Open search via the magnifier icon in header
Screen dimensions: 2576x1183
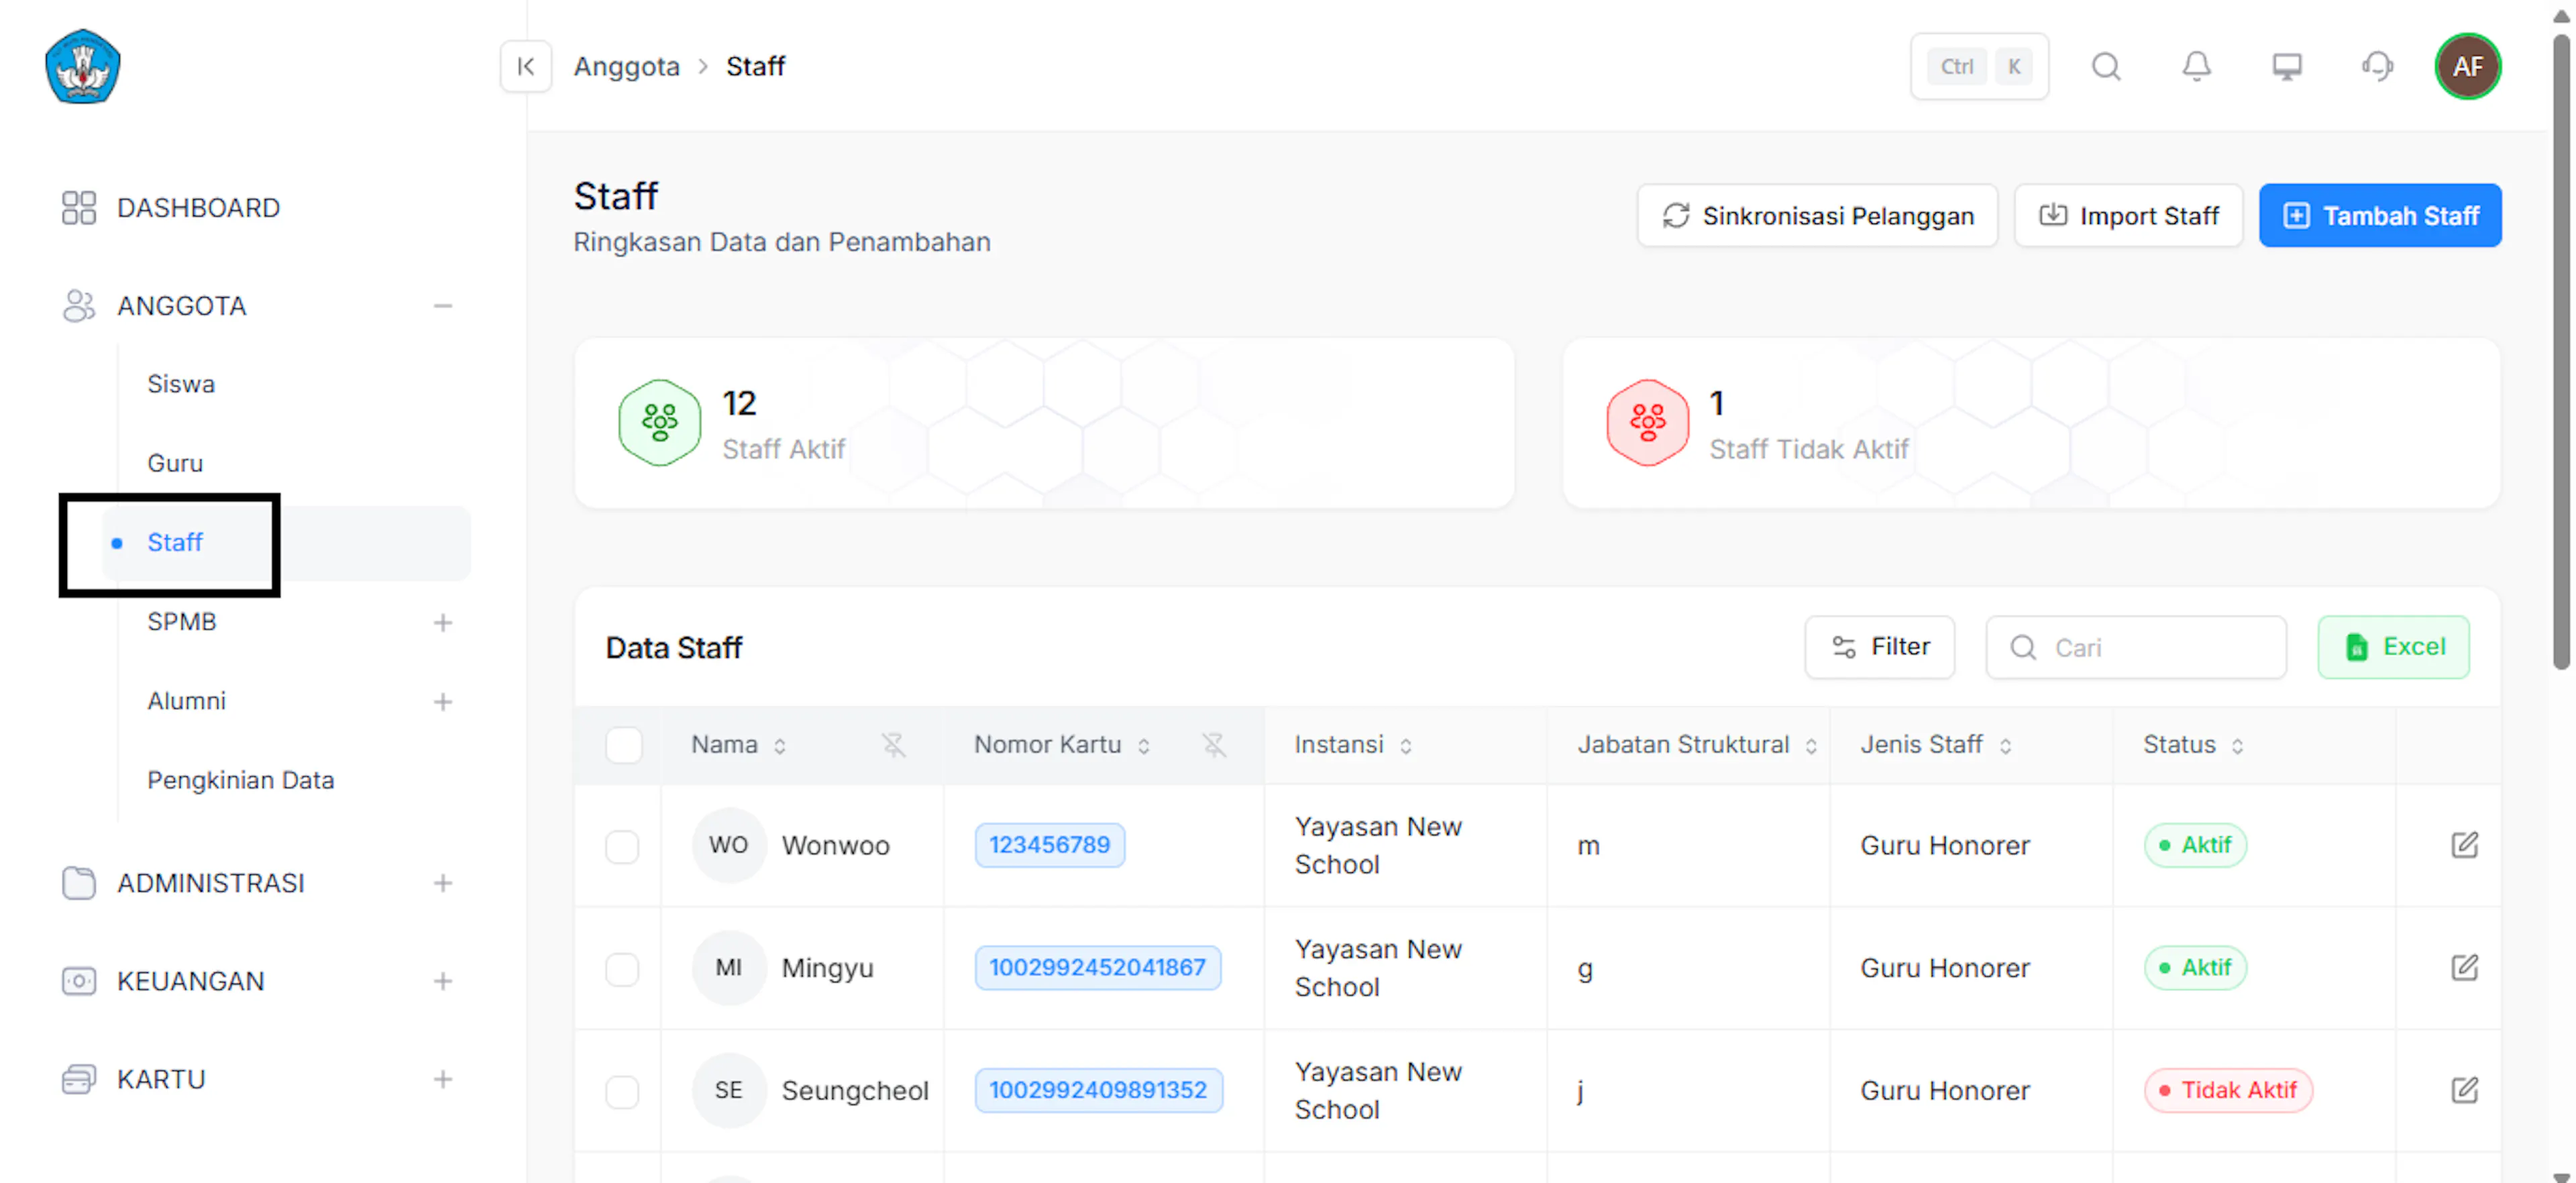2106,66
